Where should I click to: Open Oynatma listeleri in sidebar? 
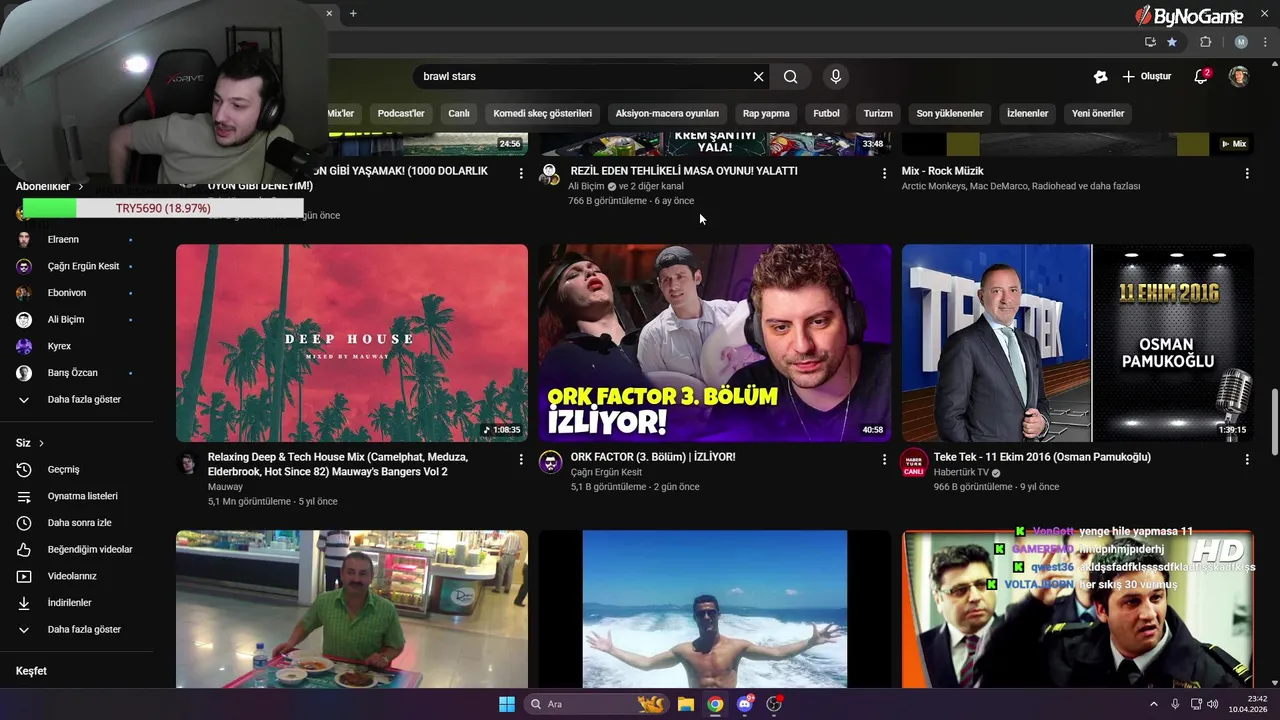pos(77,496)
